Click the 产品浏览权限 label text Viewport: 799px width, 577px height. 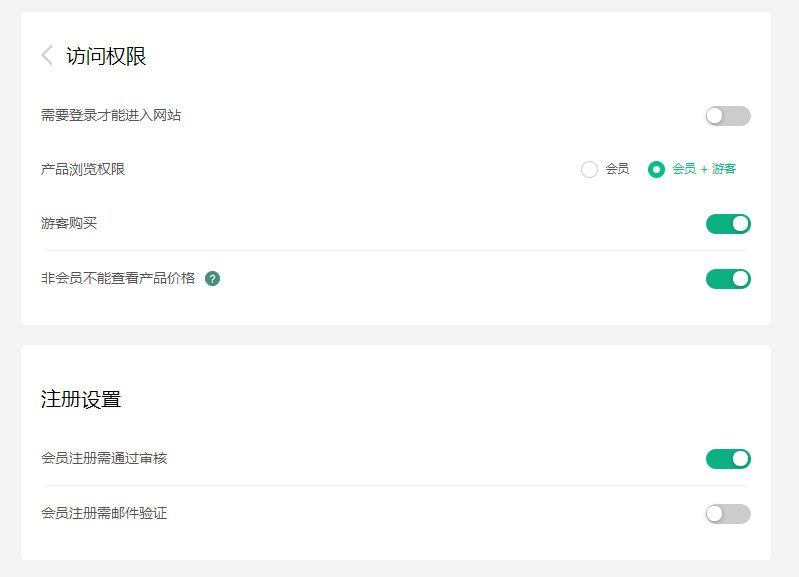coord(83,170)
